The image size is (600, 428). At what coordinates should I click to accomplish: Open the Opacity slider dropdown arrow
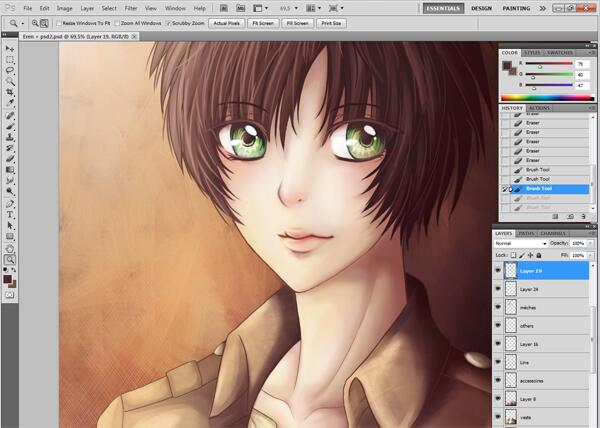590,243
